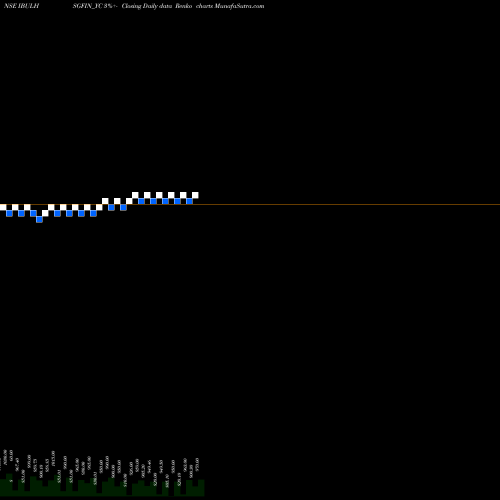Image resolution: width=500 pixels, height=500 pixels.
Task: Select the rightmost white Renko brick
Action: [195, 195]
